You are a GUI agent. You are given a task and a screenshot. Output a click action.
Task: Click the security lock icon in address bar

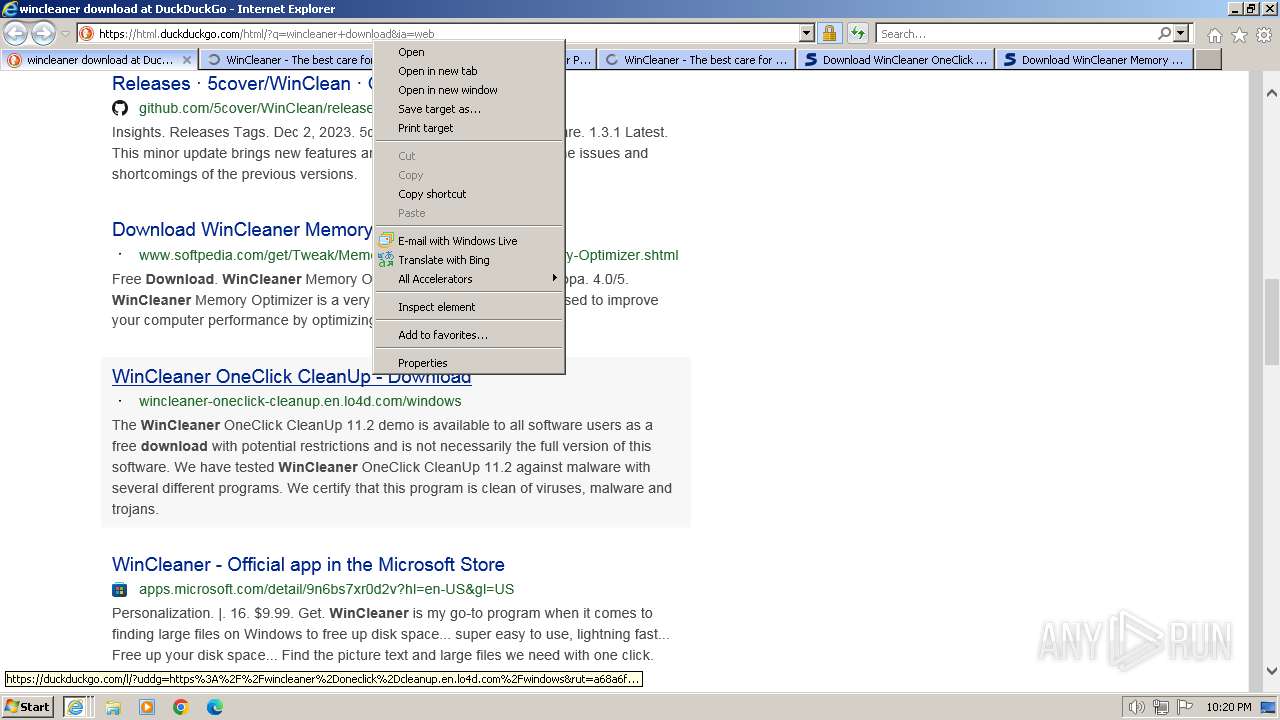(829, 33)
